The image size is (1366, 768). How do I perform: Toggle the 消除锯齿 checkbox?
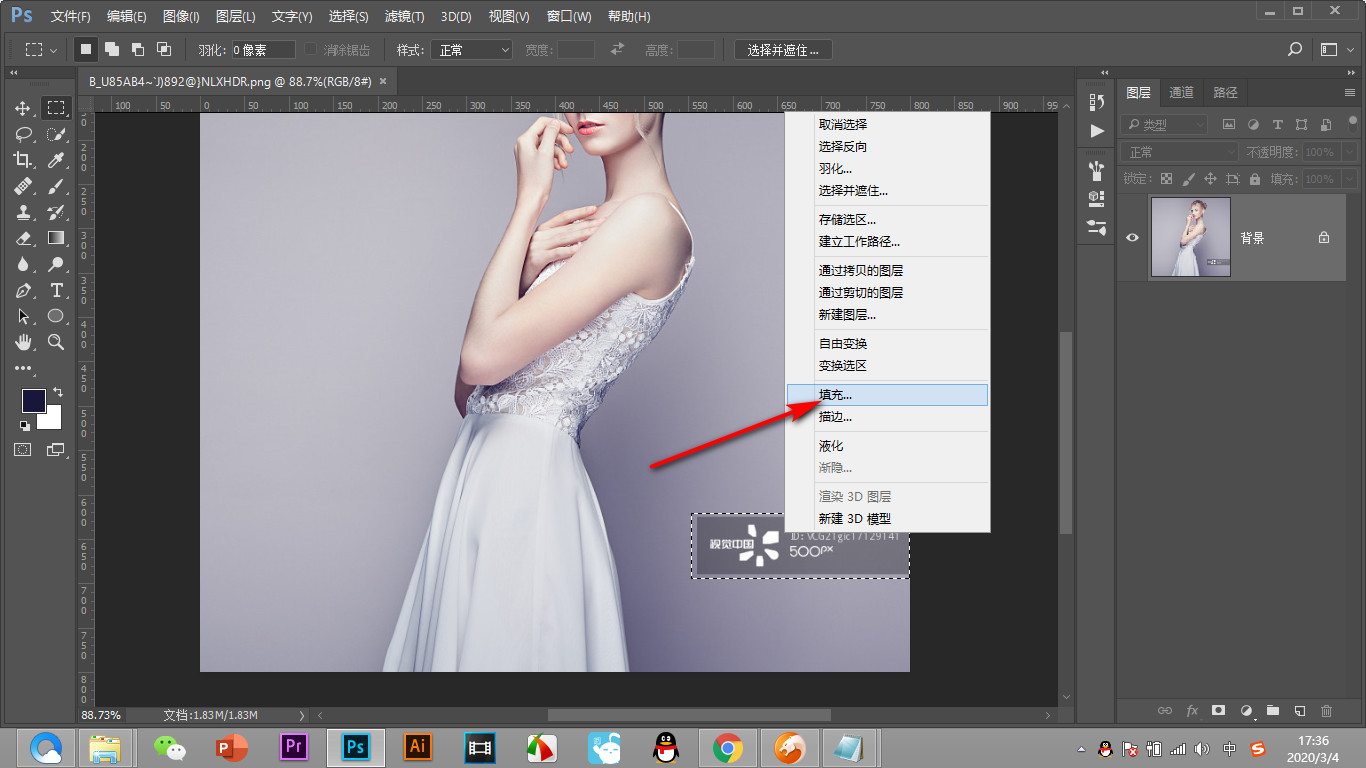click(x=311, y=50)
